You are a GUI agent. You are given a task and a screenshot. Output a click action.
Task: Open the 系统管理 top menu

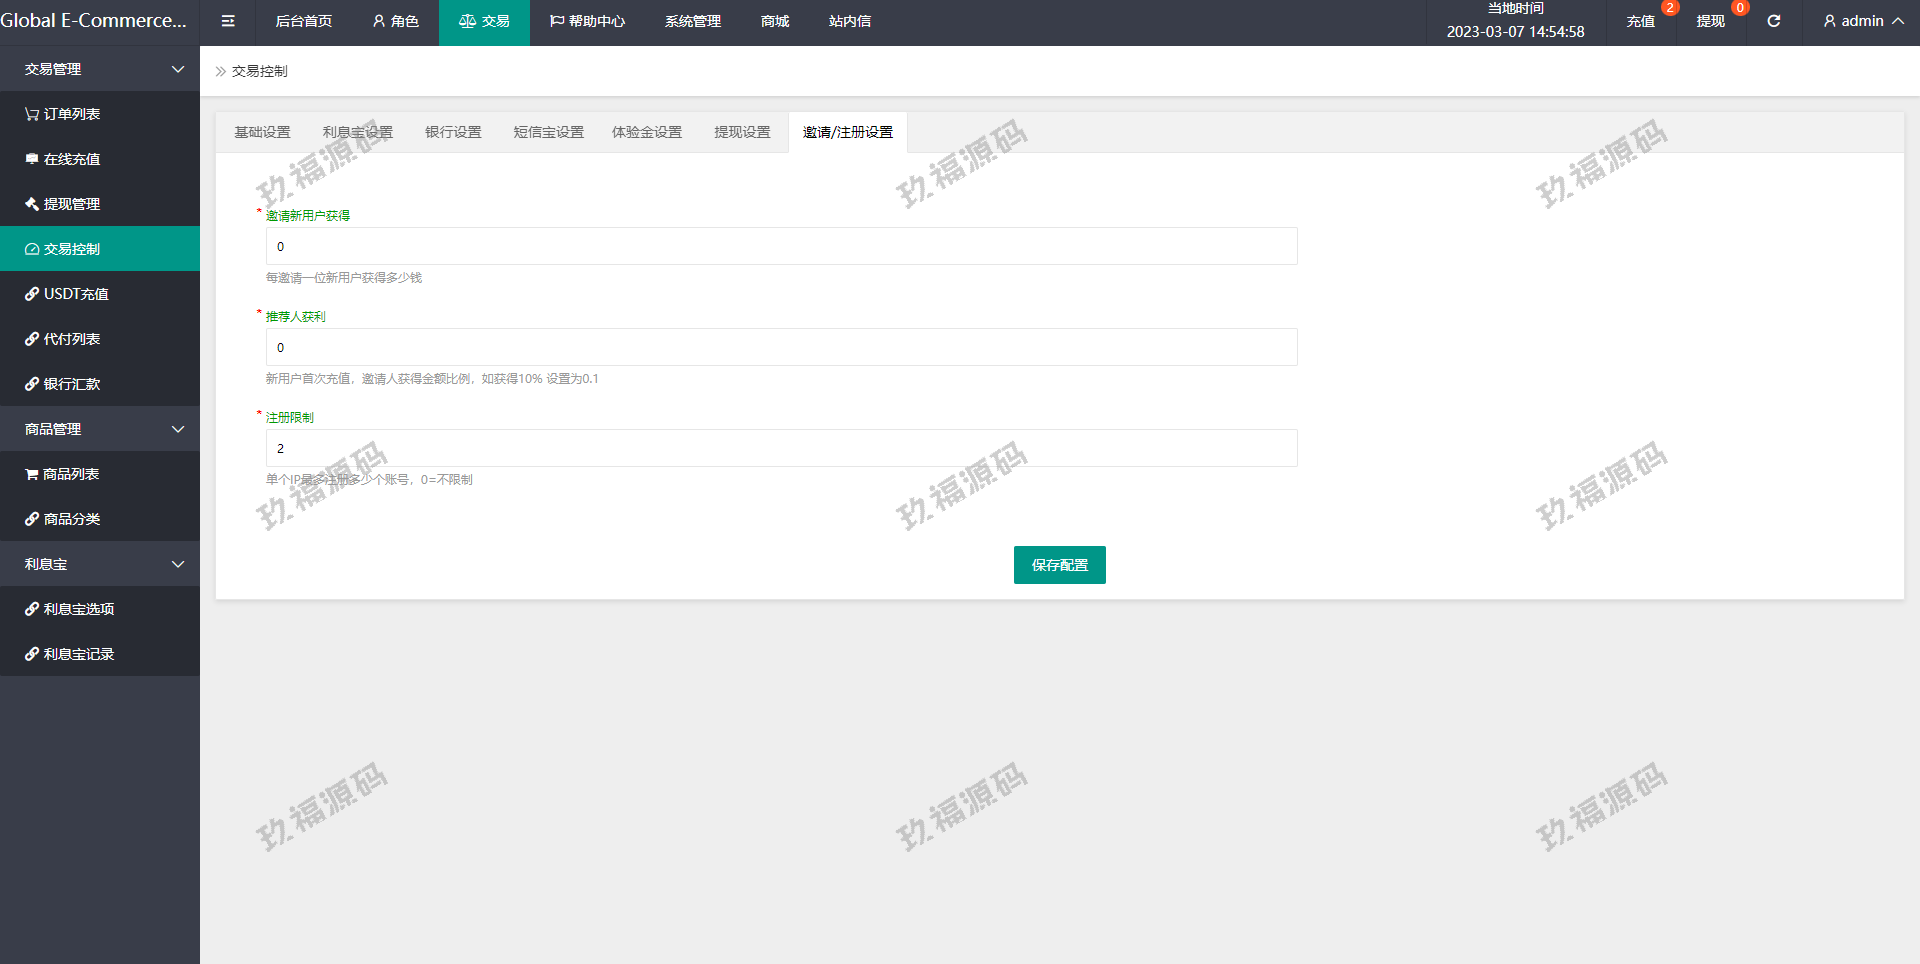point(692,21)
